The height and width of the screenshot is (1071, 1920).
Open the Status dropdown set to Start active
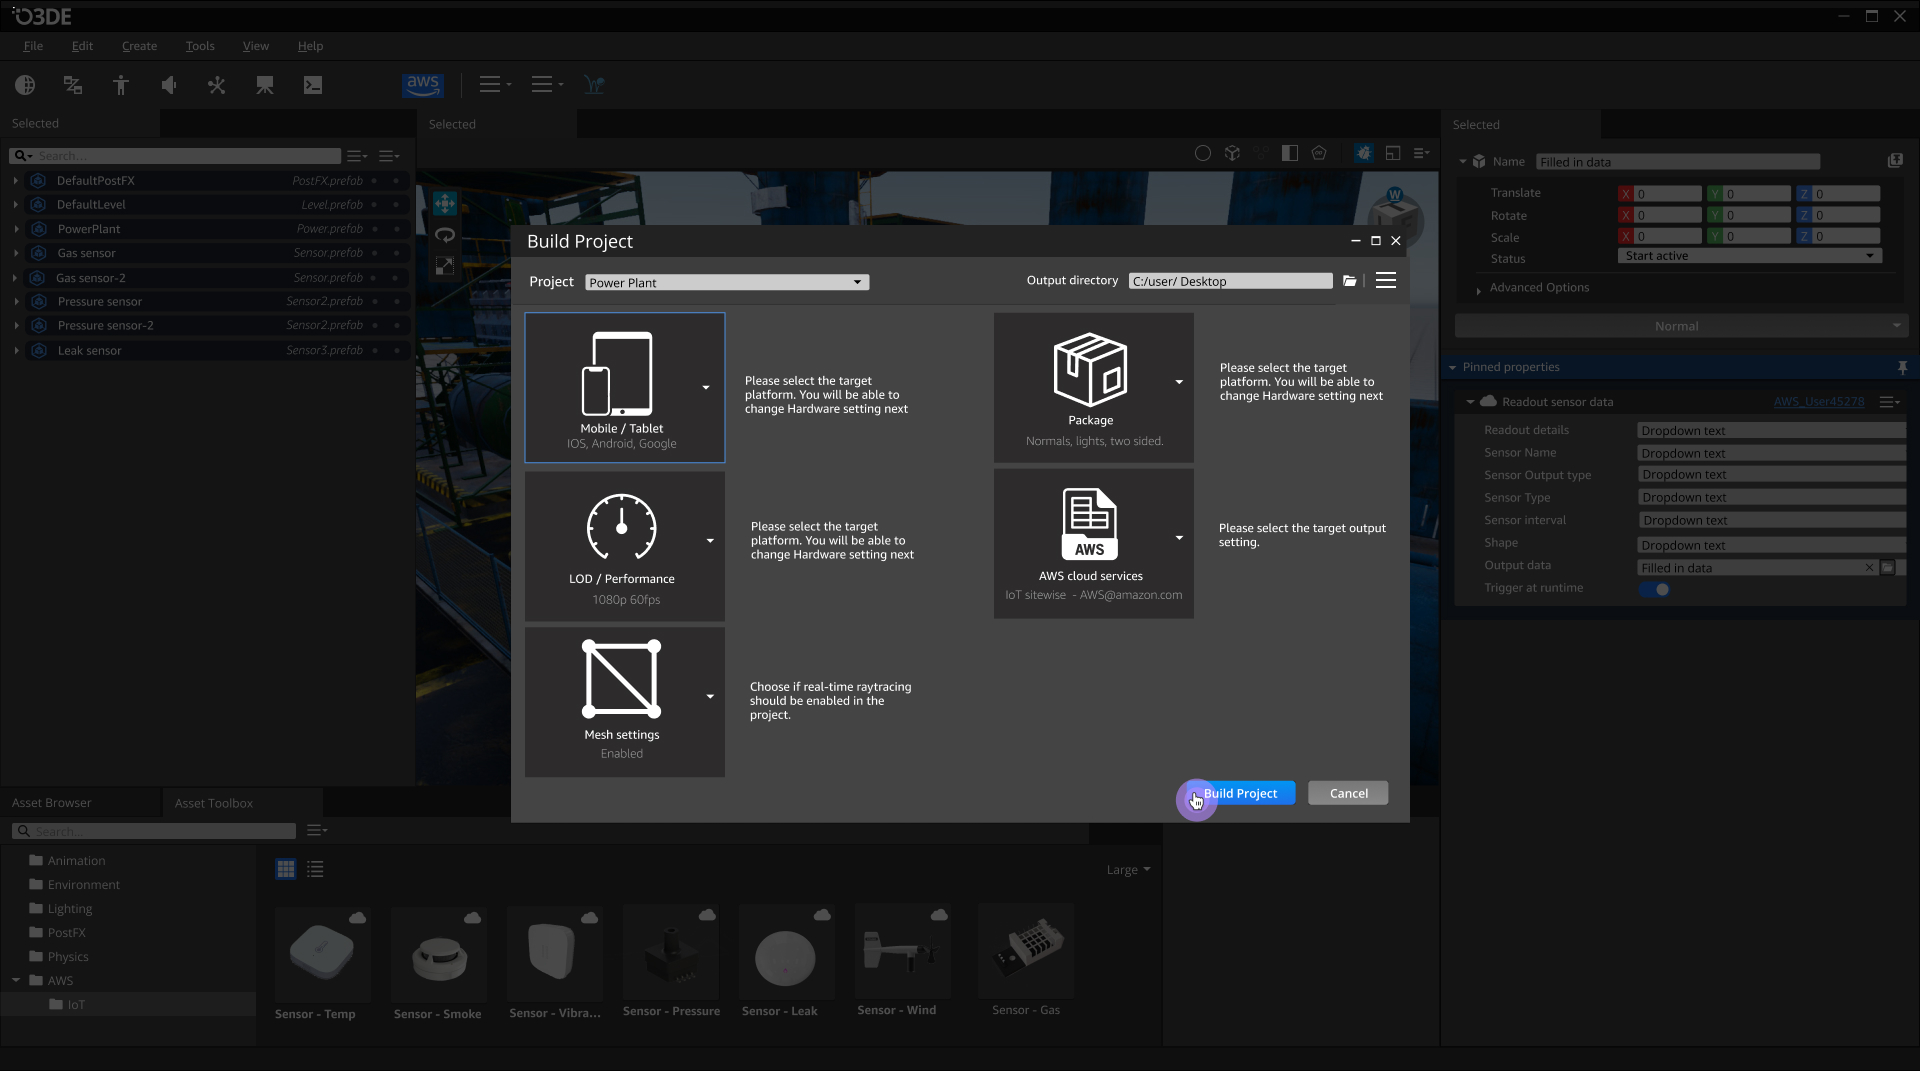coord(1749,256)
